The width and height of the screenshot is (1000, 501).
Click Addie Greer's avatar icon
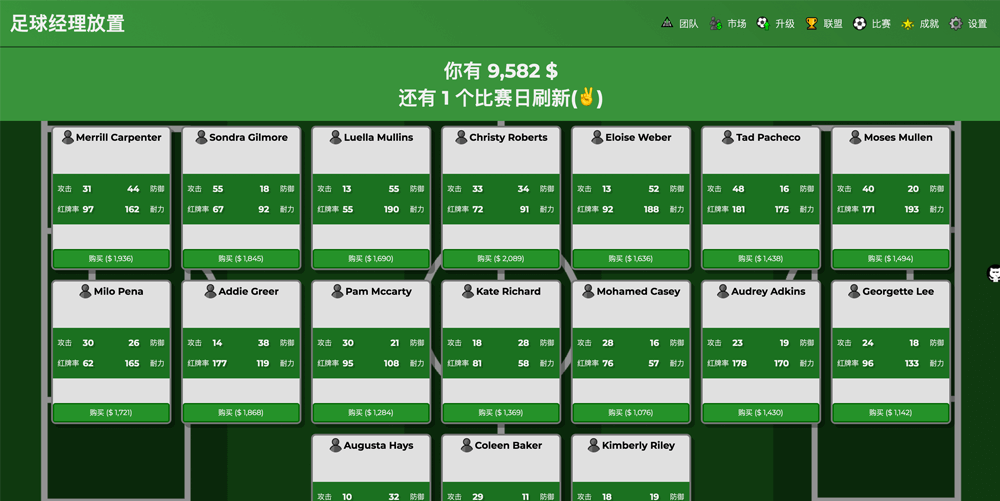click(210, 291)
